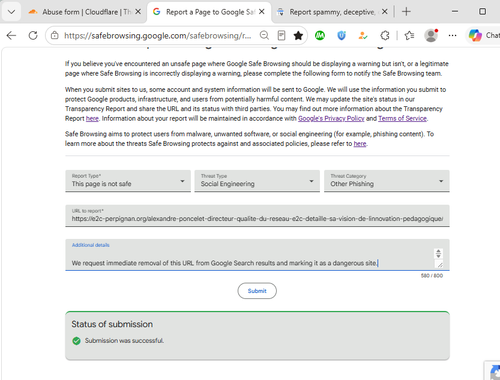Close the Abuse form Cloudflare tab
The height and width of the screenshot is (380, 500).
pyautogui.click(x=138, y=12)
